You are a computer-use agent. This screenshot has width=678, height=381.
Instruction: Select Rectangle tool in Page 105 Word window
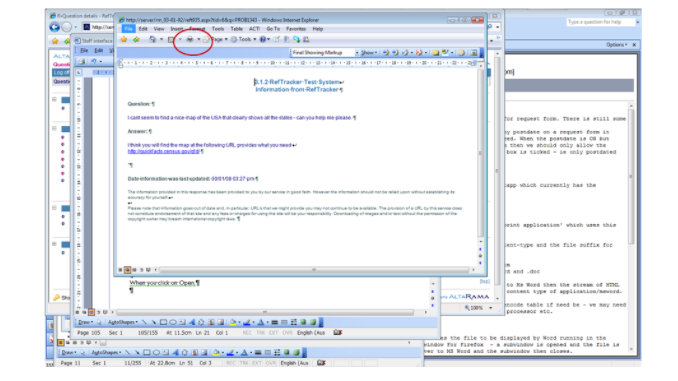(163, 322)
